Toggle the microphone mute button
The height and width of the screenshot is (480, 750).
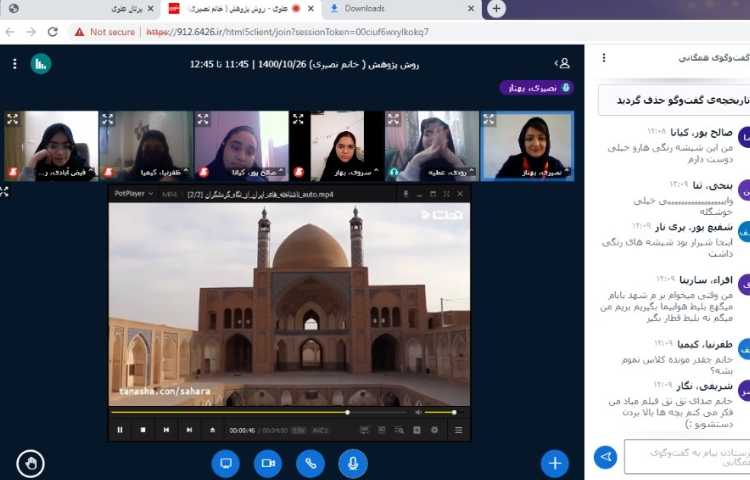353,463
